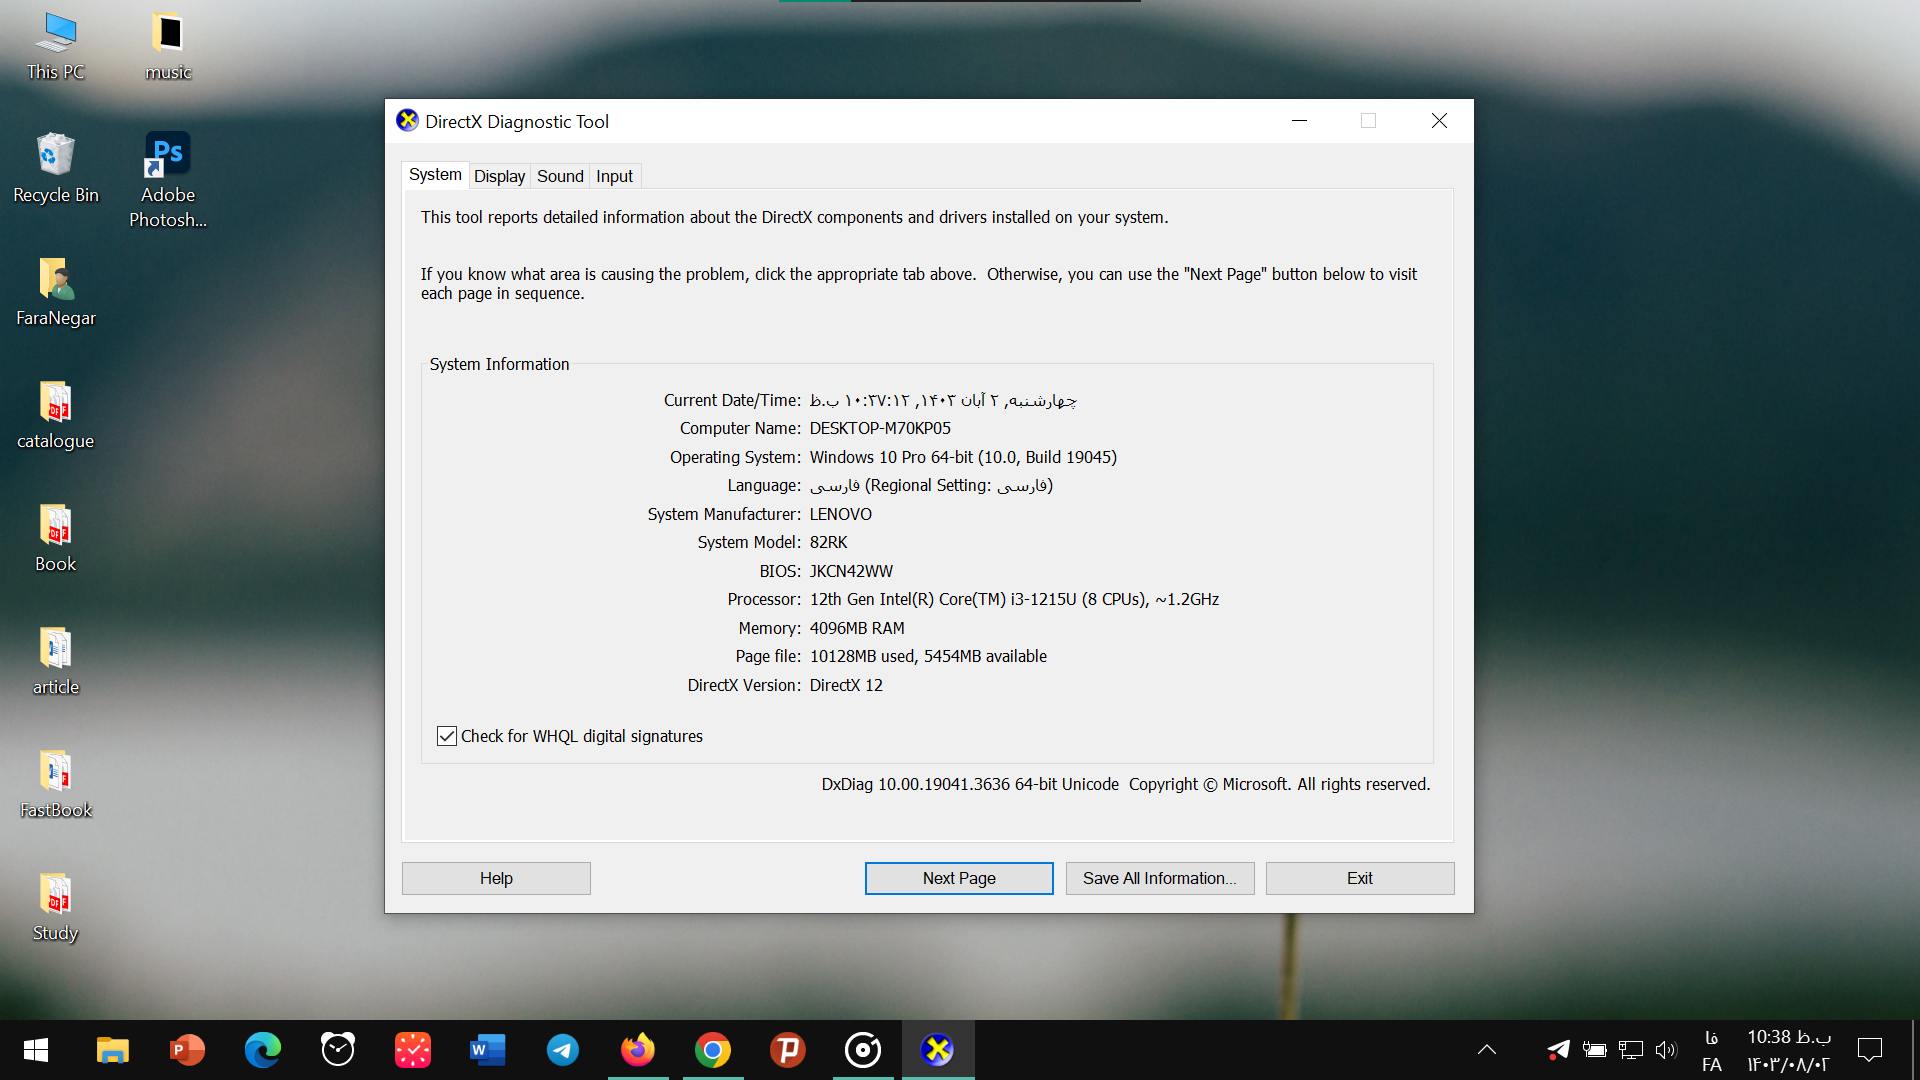The image size is (1920, 1080).
Task: Expand the hidden system tray icons
Action: [x=1486, y=1049]
